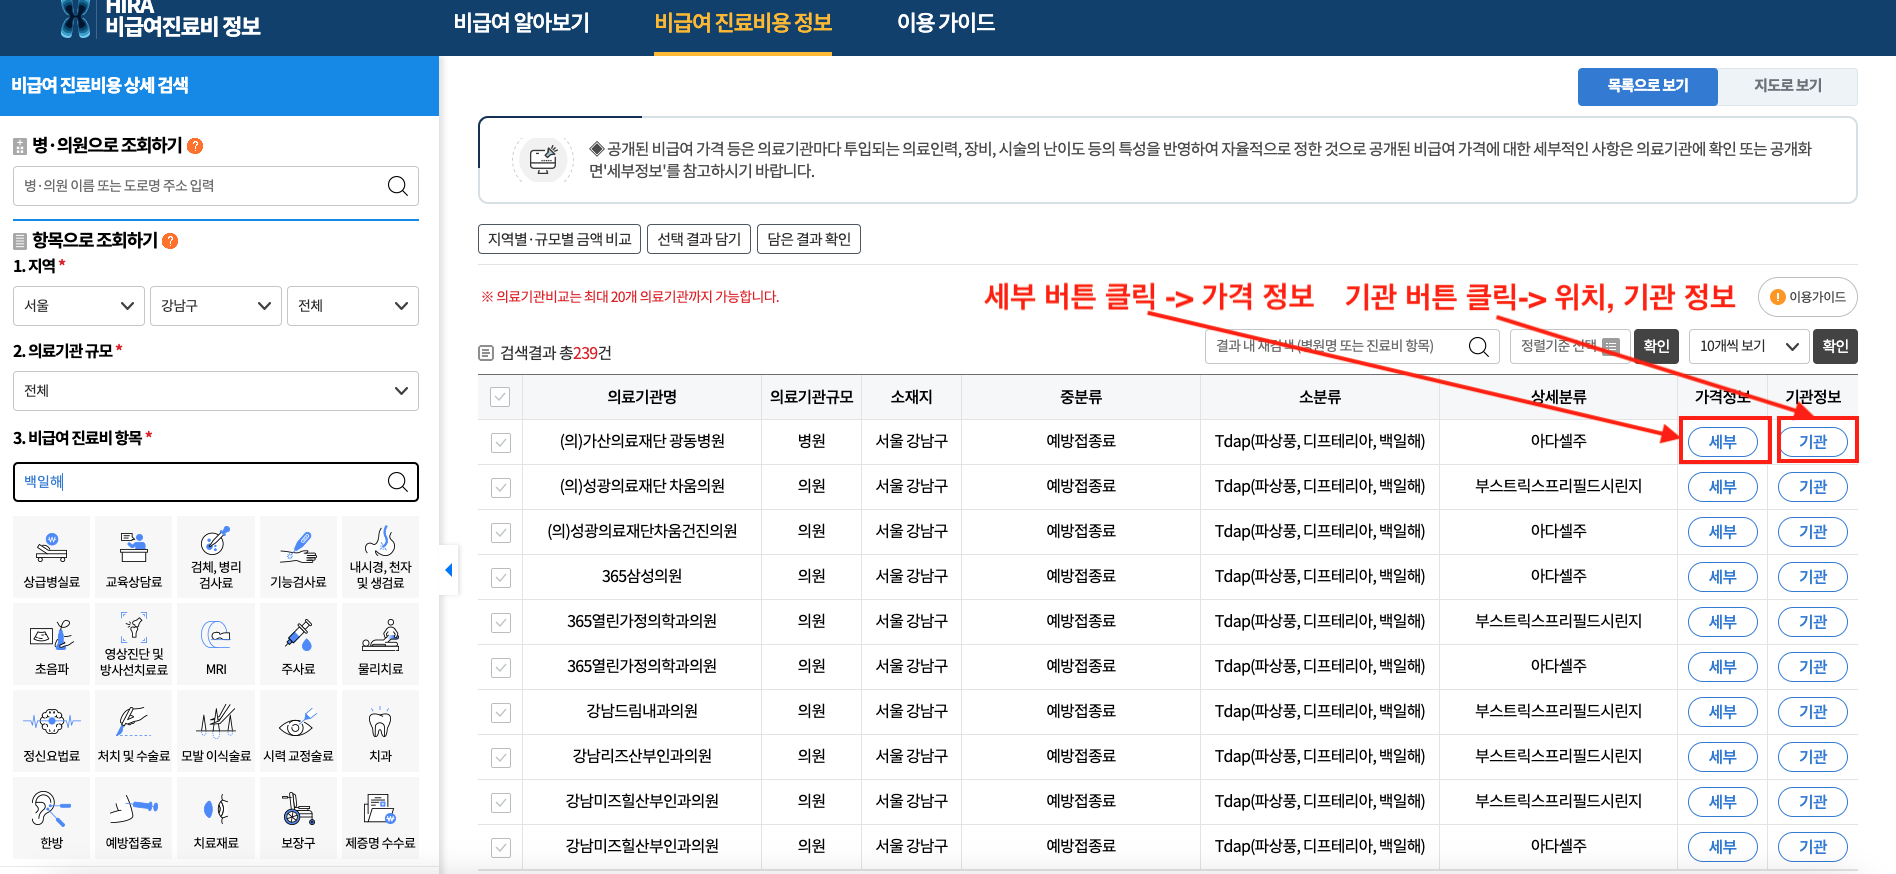Image resolution: width=1896 pixels, height=874 pixels.
Task: Click 기관 for 강남드림내과의원
Action: 1813,712
